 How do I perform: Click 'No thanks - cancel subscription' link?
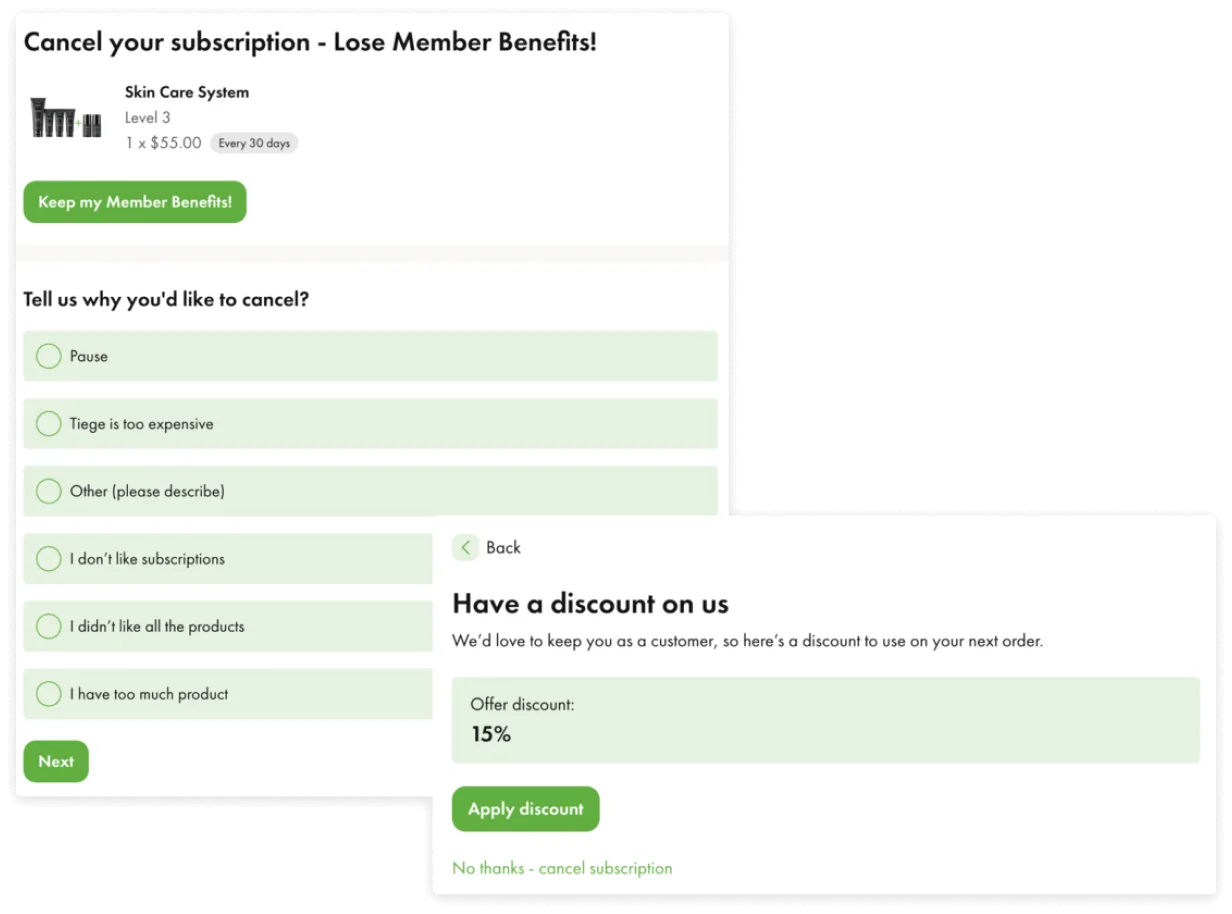click(x=562, y=868)
